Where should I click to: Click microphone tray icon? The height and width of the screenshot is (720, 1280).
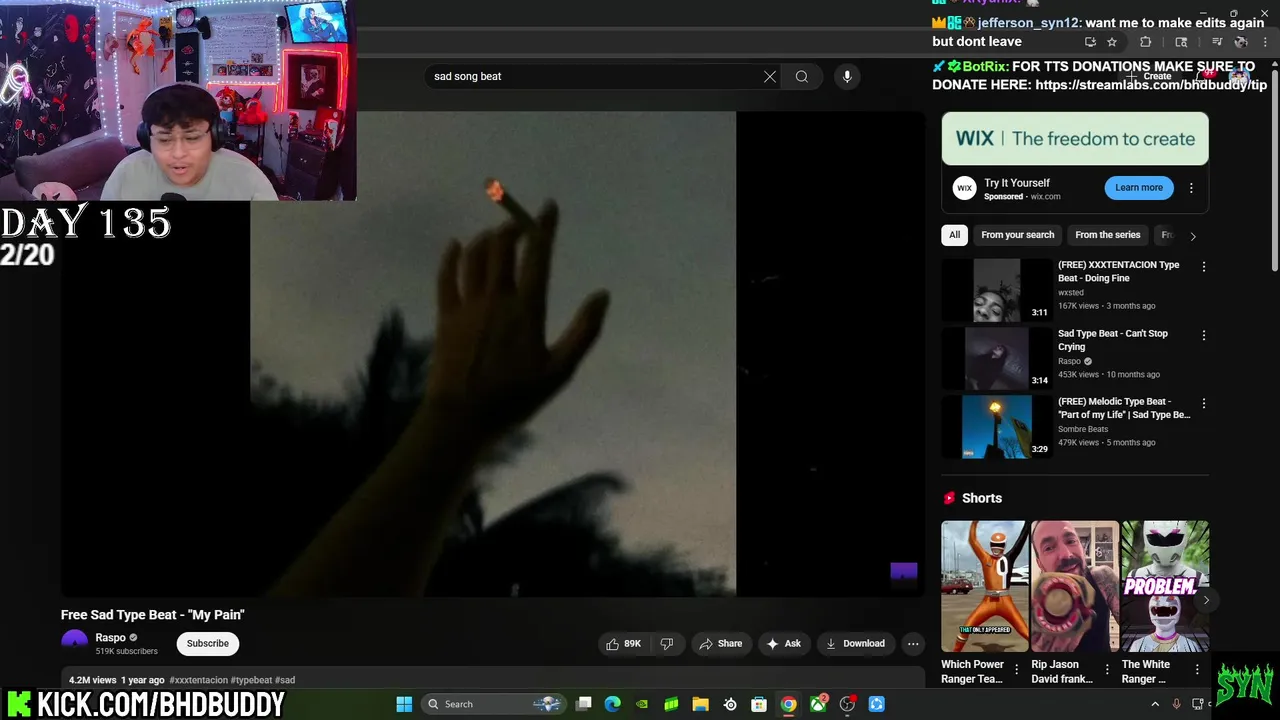pos(1177,704)
